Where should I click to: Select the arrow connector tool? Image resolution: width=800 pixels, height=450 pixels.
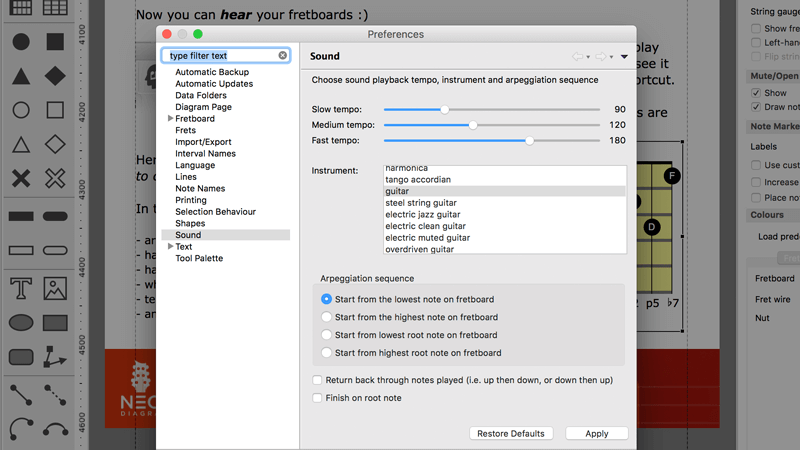(x=55, y=357)
